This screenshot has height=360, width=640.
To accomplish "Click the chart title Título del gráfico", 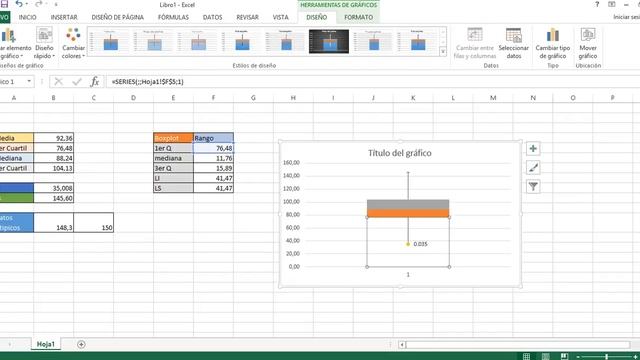I will click(x=400, y=153).
